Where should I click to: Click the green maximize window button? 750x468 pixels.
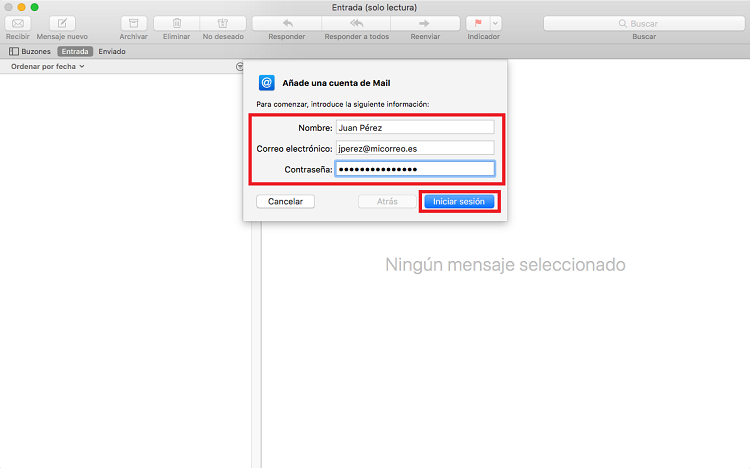[x=34, y=7]
